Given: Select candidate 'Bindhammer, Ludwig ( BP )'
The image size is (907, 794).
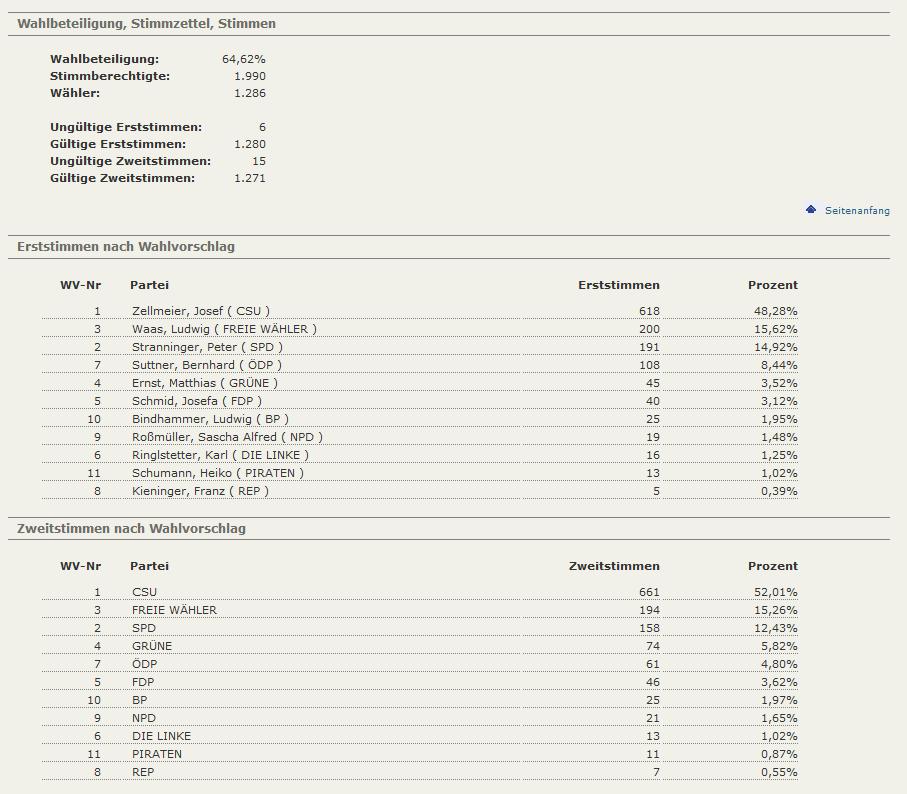Looking at the screenshot, I should click(210, 419).
